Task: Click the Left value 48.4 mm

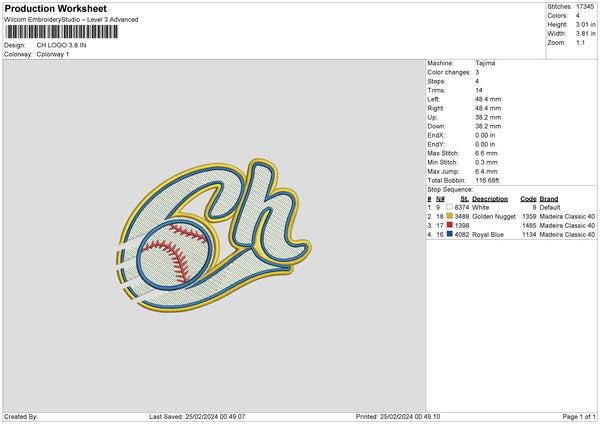Action: (488, 99)
